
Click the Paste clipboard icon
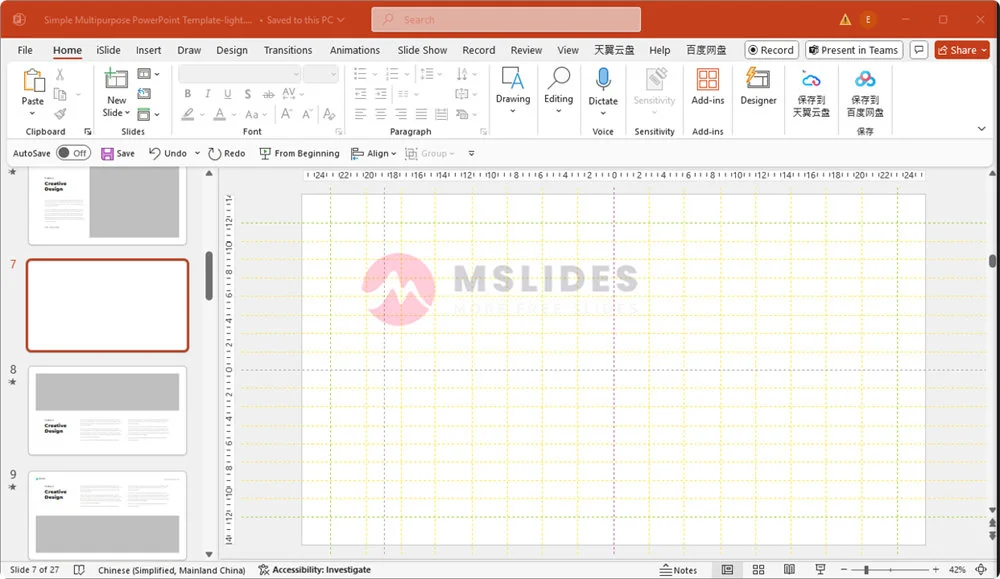click(x=33, y=82)
